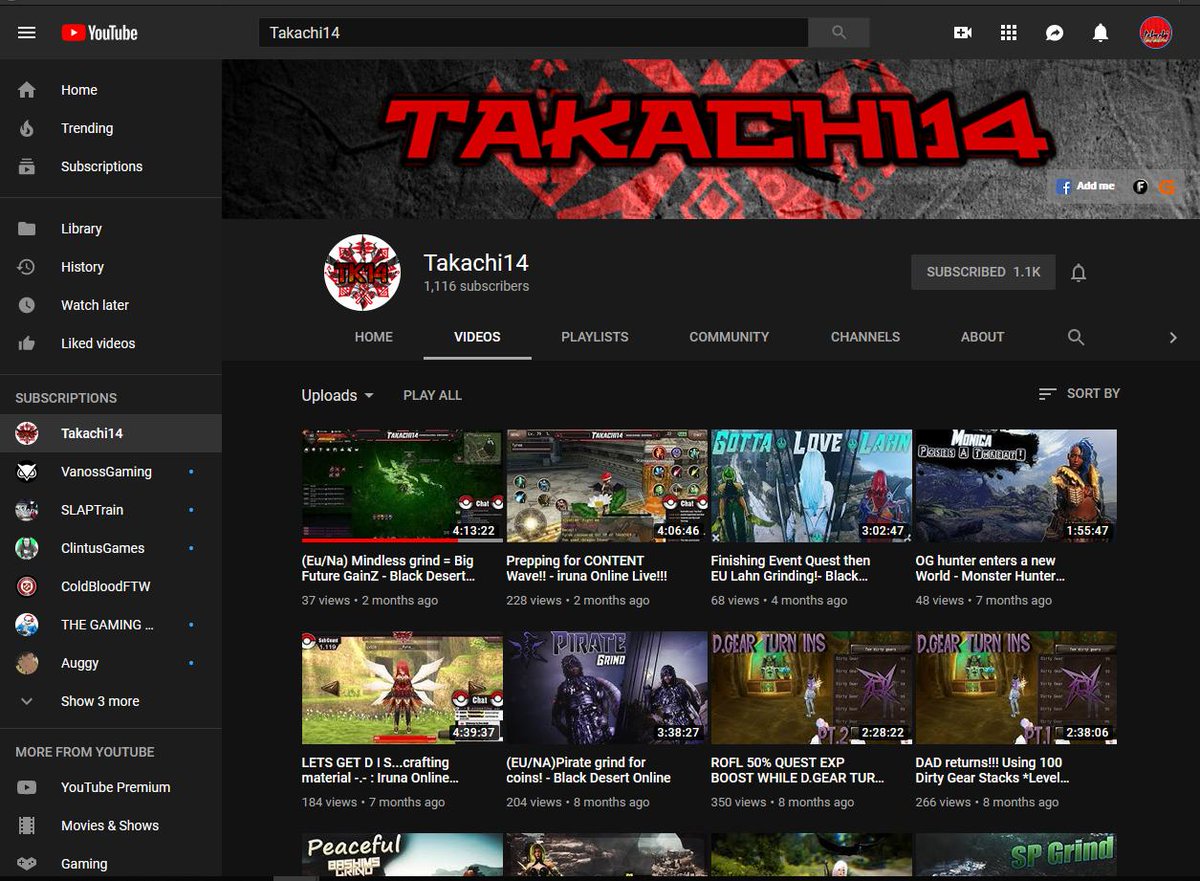Open D.Gear Turn Ins PT.2 thumbnail

pyautogui.click(x=811, y=688)
